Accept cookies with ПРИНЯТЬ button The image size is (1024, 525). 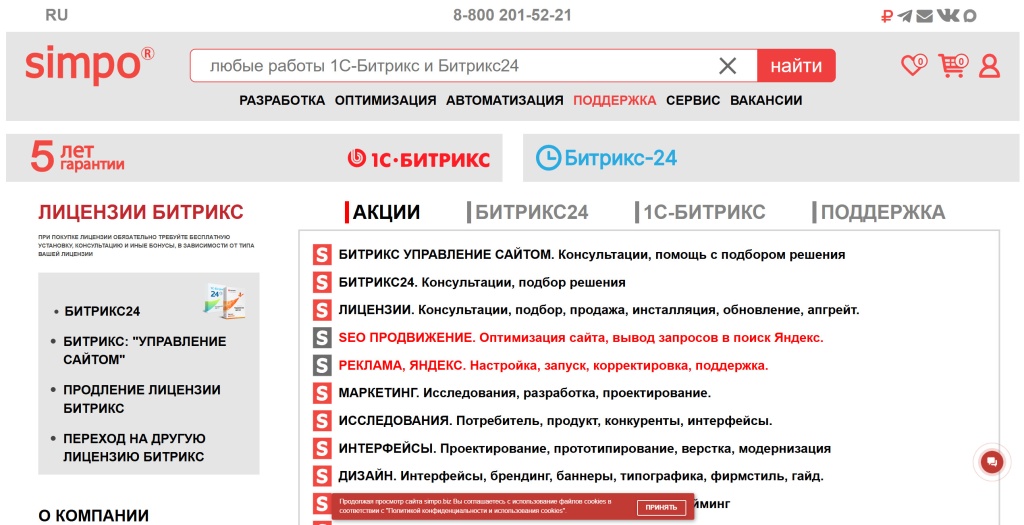[x=661, y=507]
